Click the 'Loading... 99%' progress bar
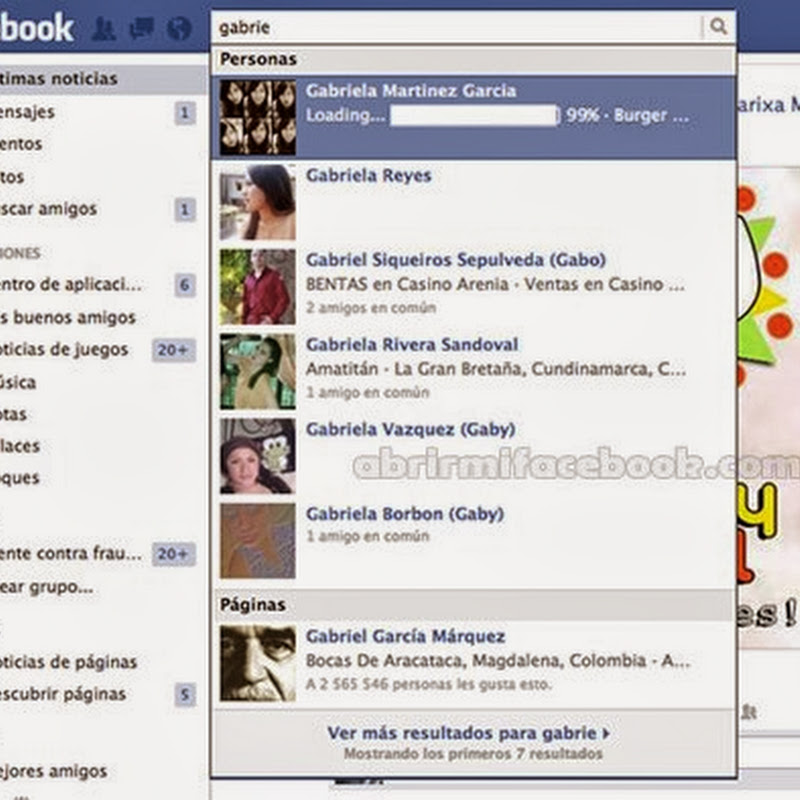Viewport: 800px width, 800px height. click(474, 116)
